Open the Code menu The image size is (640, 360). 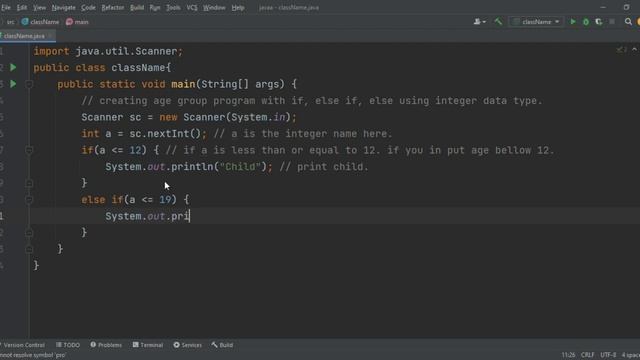(88, 7)
